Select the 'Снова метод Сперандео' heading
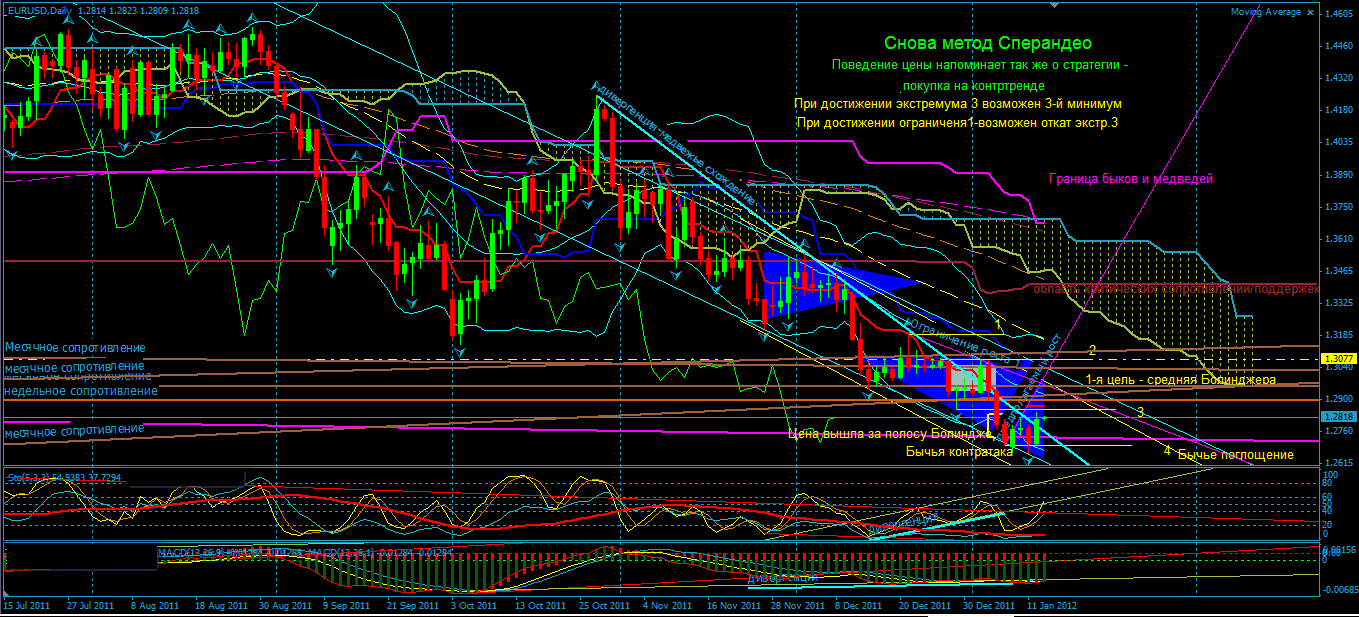The image size is (1359, 617). pos(988,43)
